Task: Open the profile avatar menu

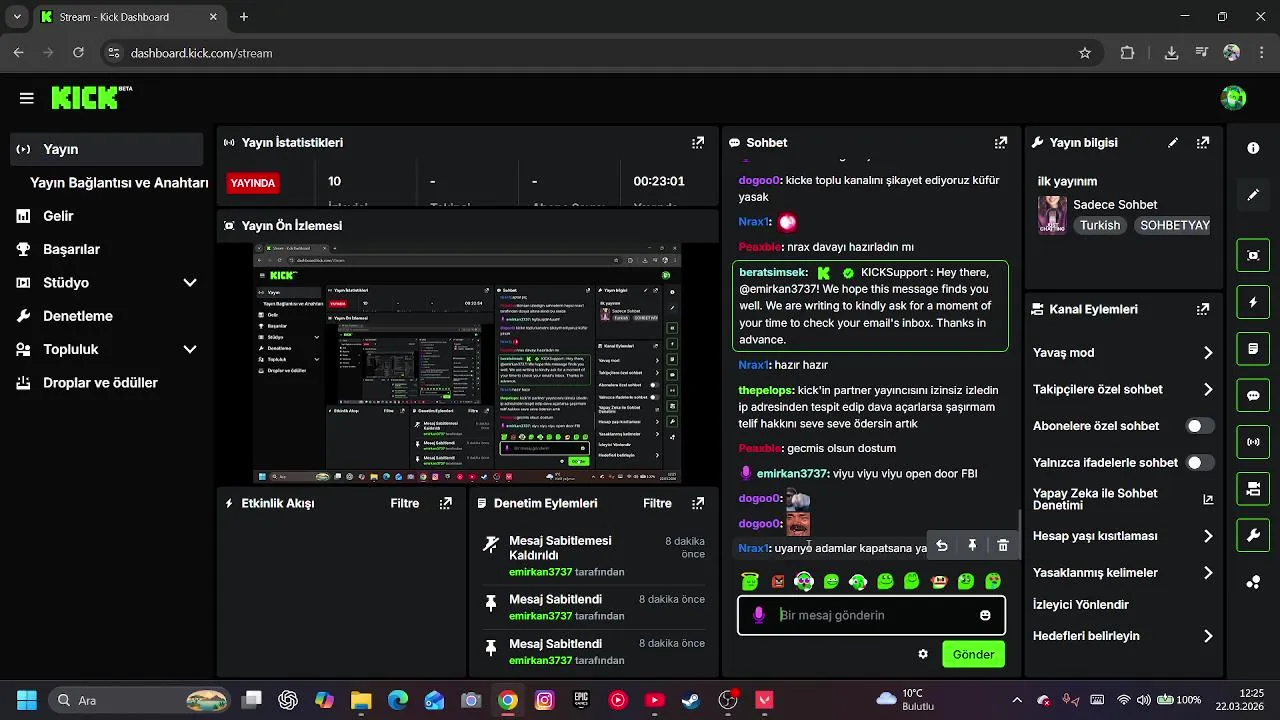Action: coord(1233,98)
